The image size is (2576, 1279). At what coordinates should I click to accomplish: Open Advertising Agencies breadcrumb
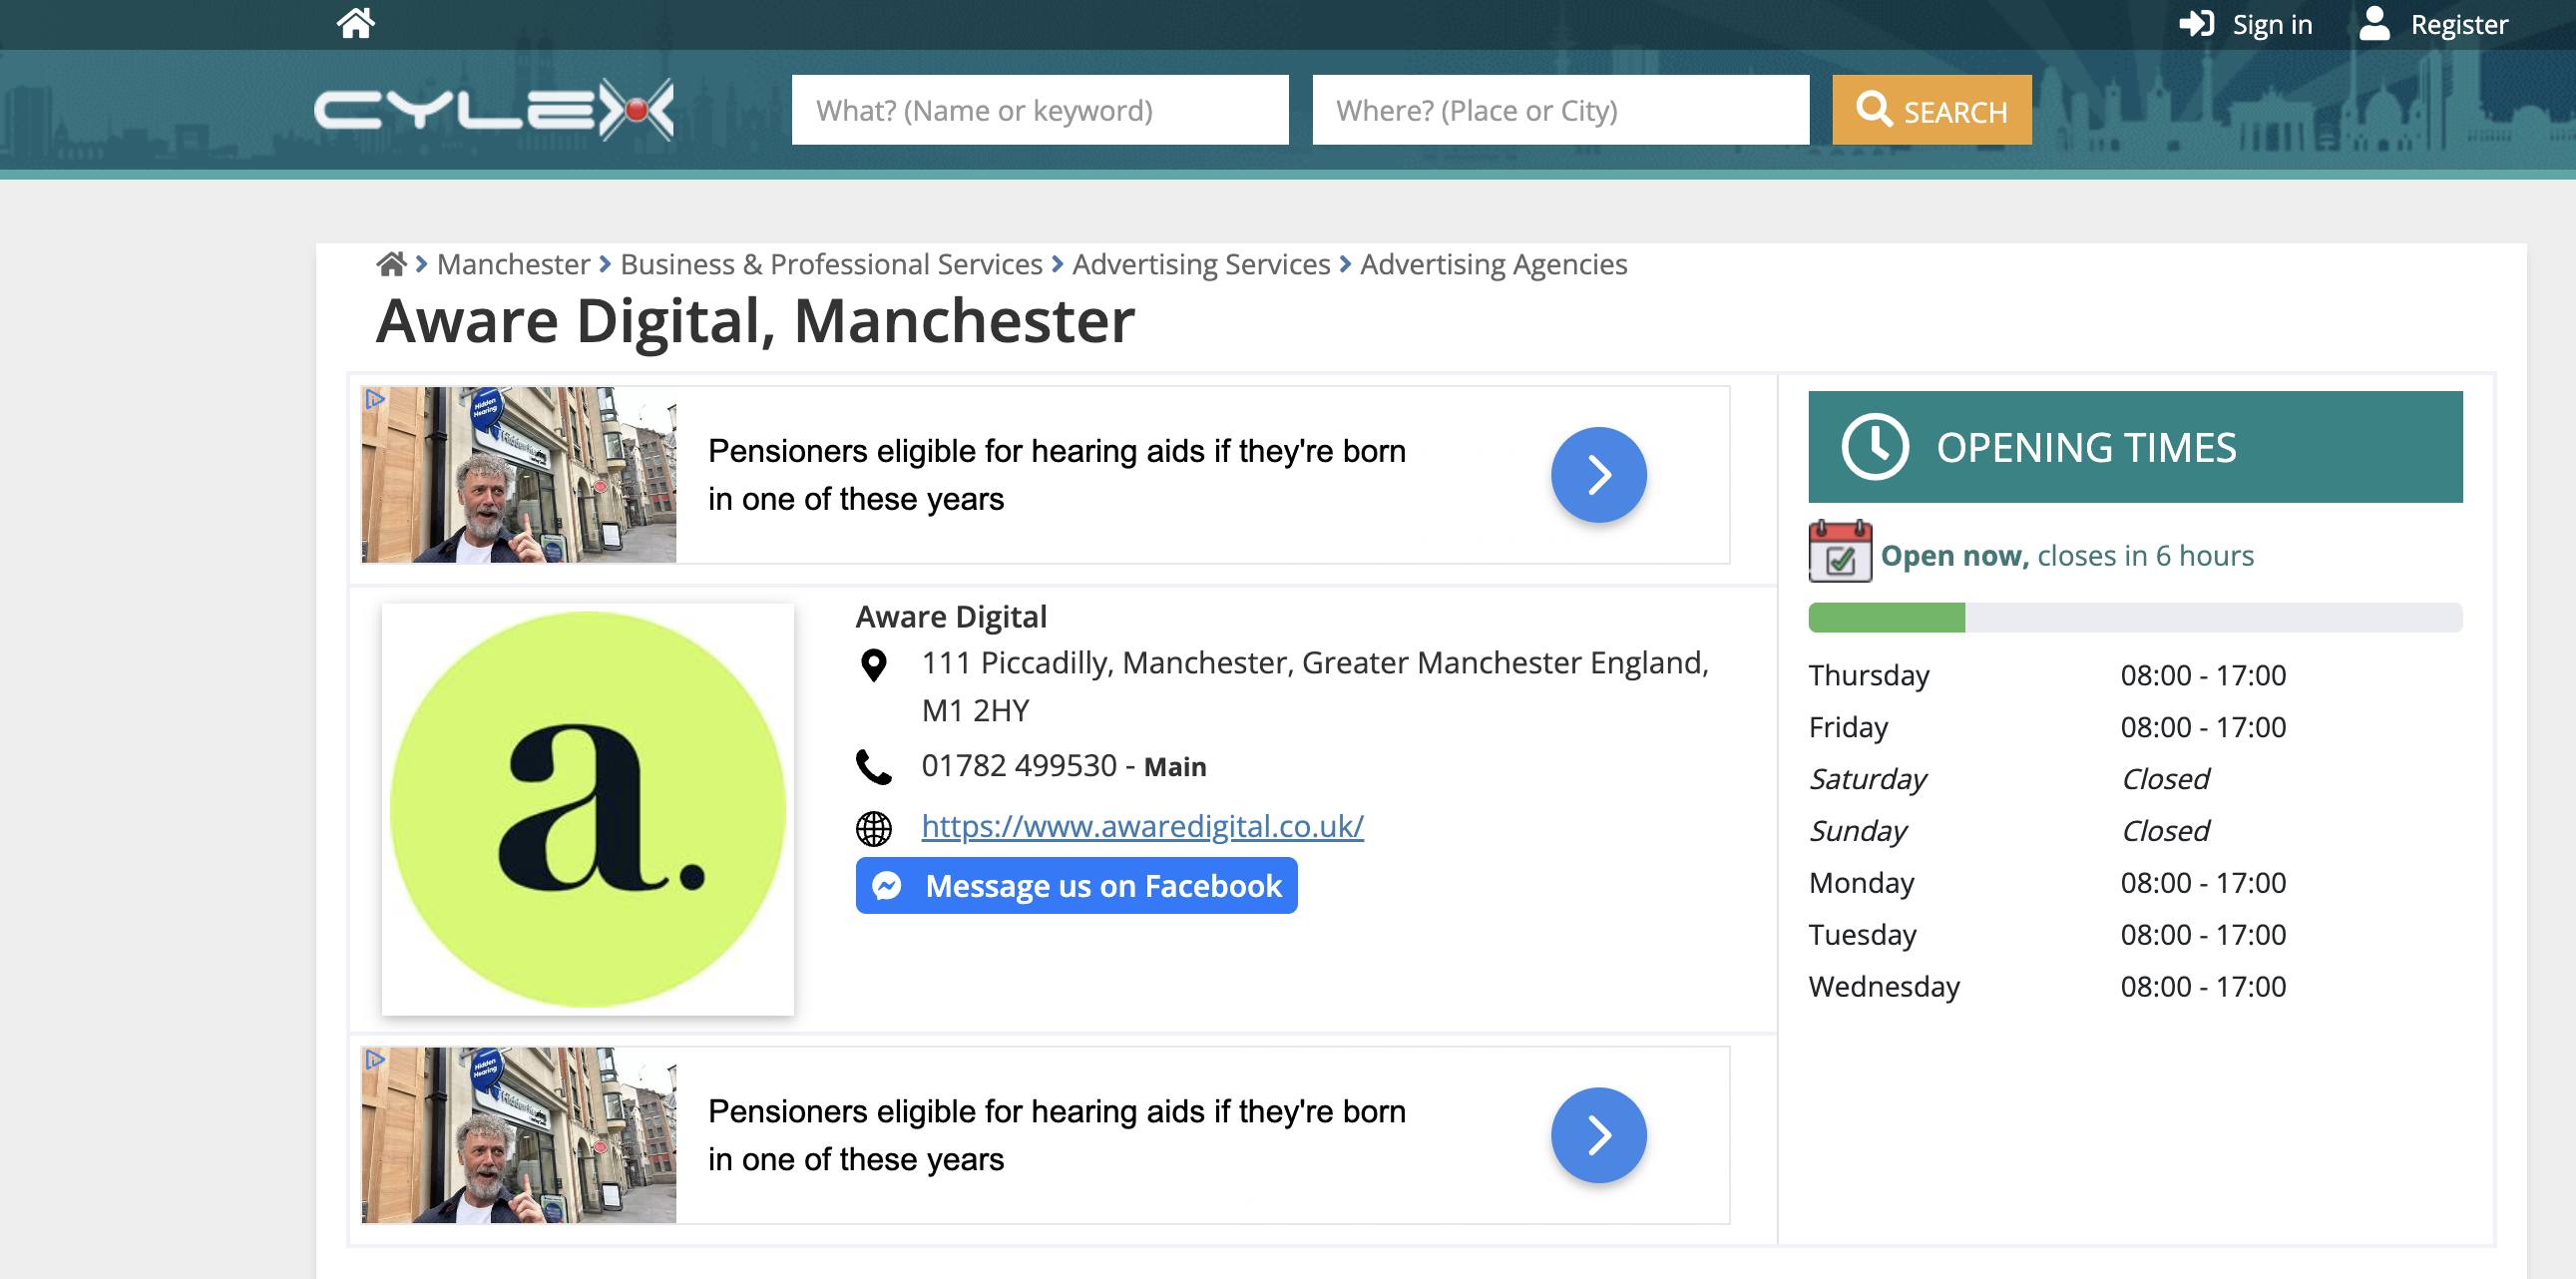[1493, 264]
